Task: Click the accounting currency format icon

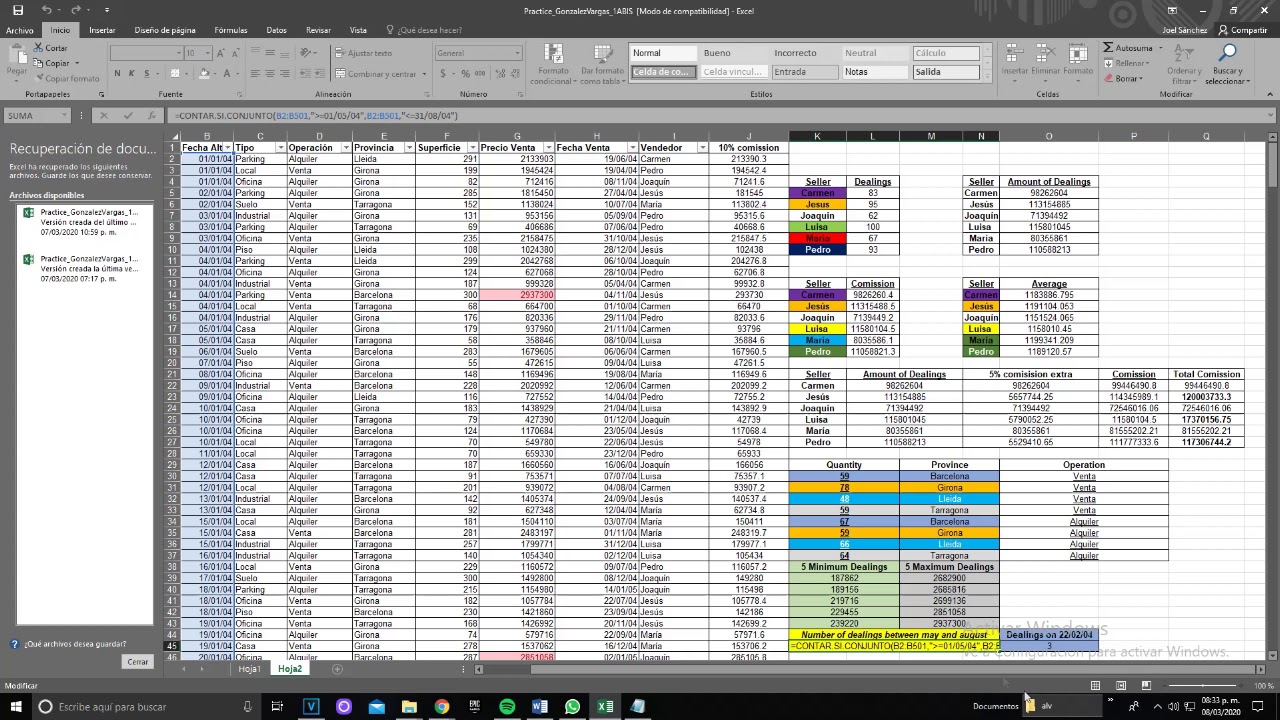Action: (443, 74)
